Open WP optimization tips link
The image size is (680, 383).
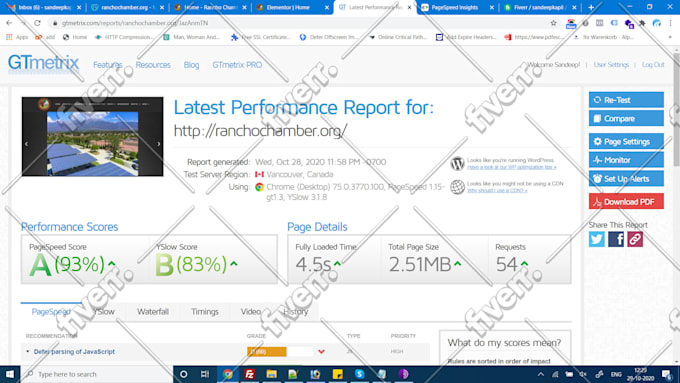511,167
